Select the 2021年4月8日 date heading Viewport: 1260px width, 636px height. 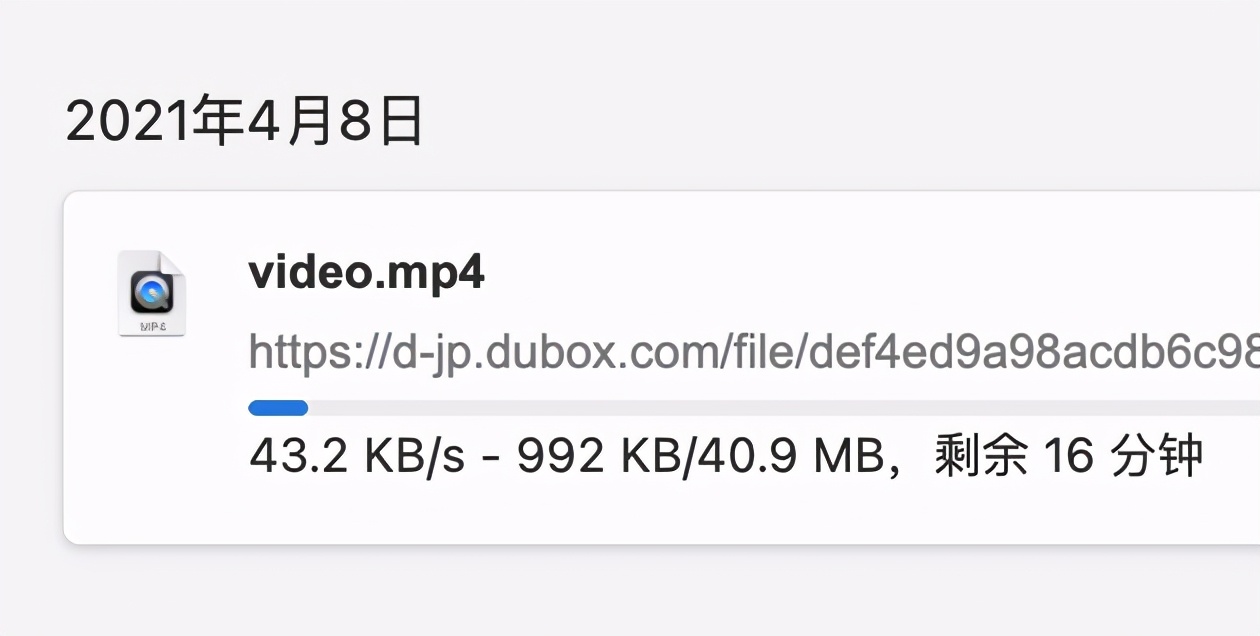(x=244, y=119)
